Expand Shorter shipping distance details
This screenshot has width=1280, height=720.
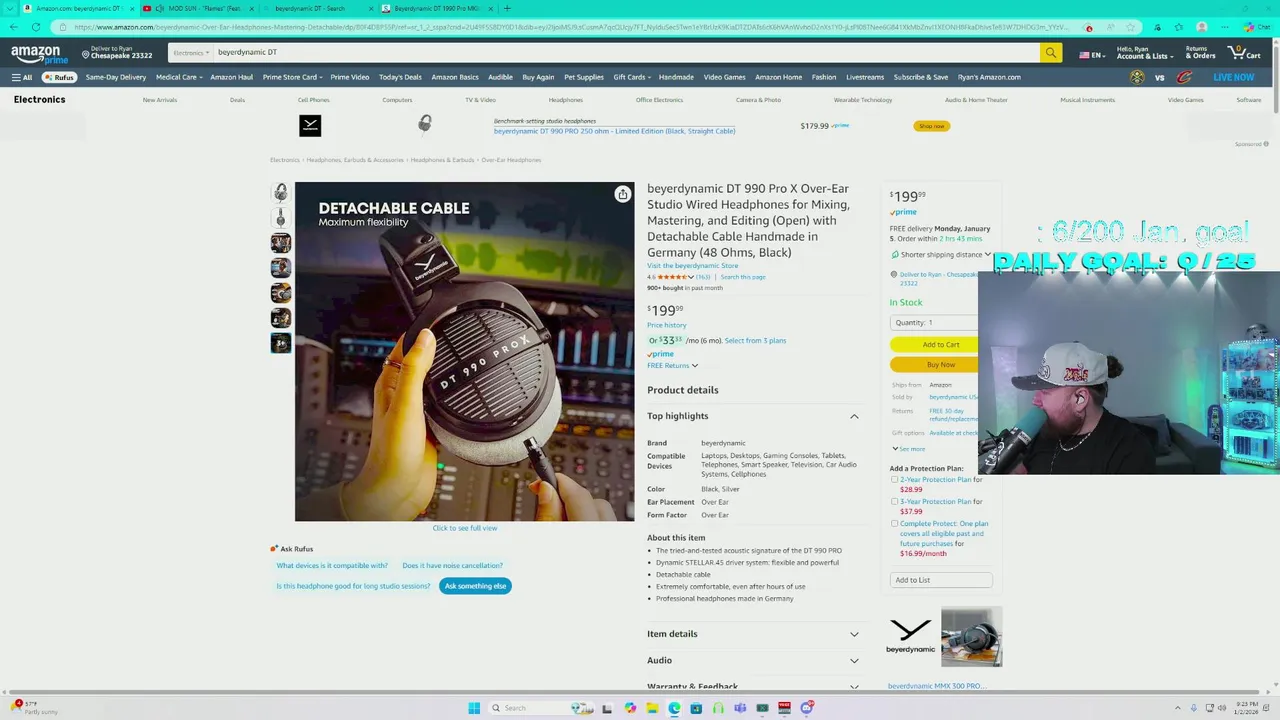point(941,255)
